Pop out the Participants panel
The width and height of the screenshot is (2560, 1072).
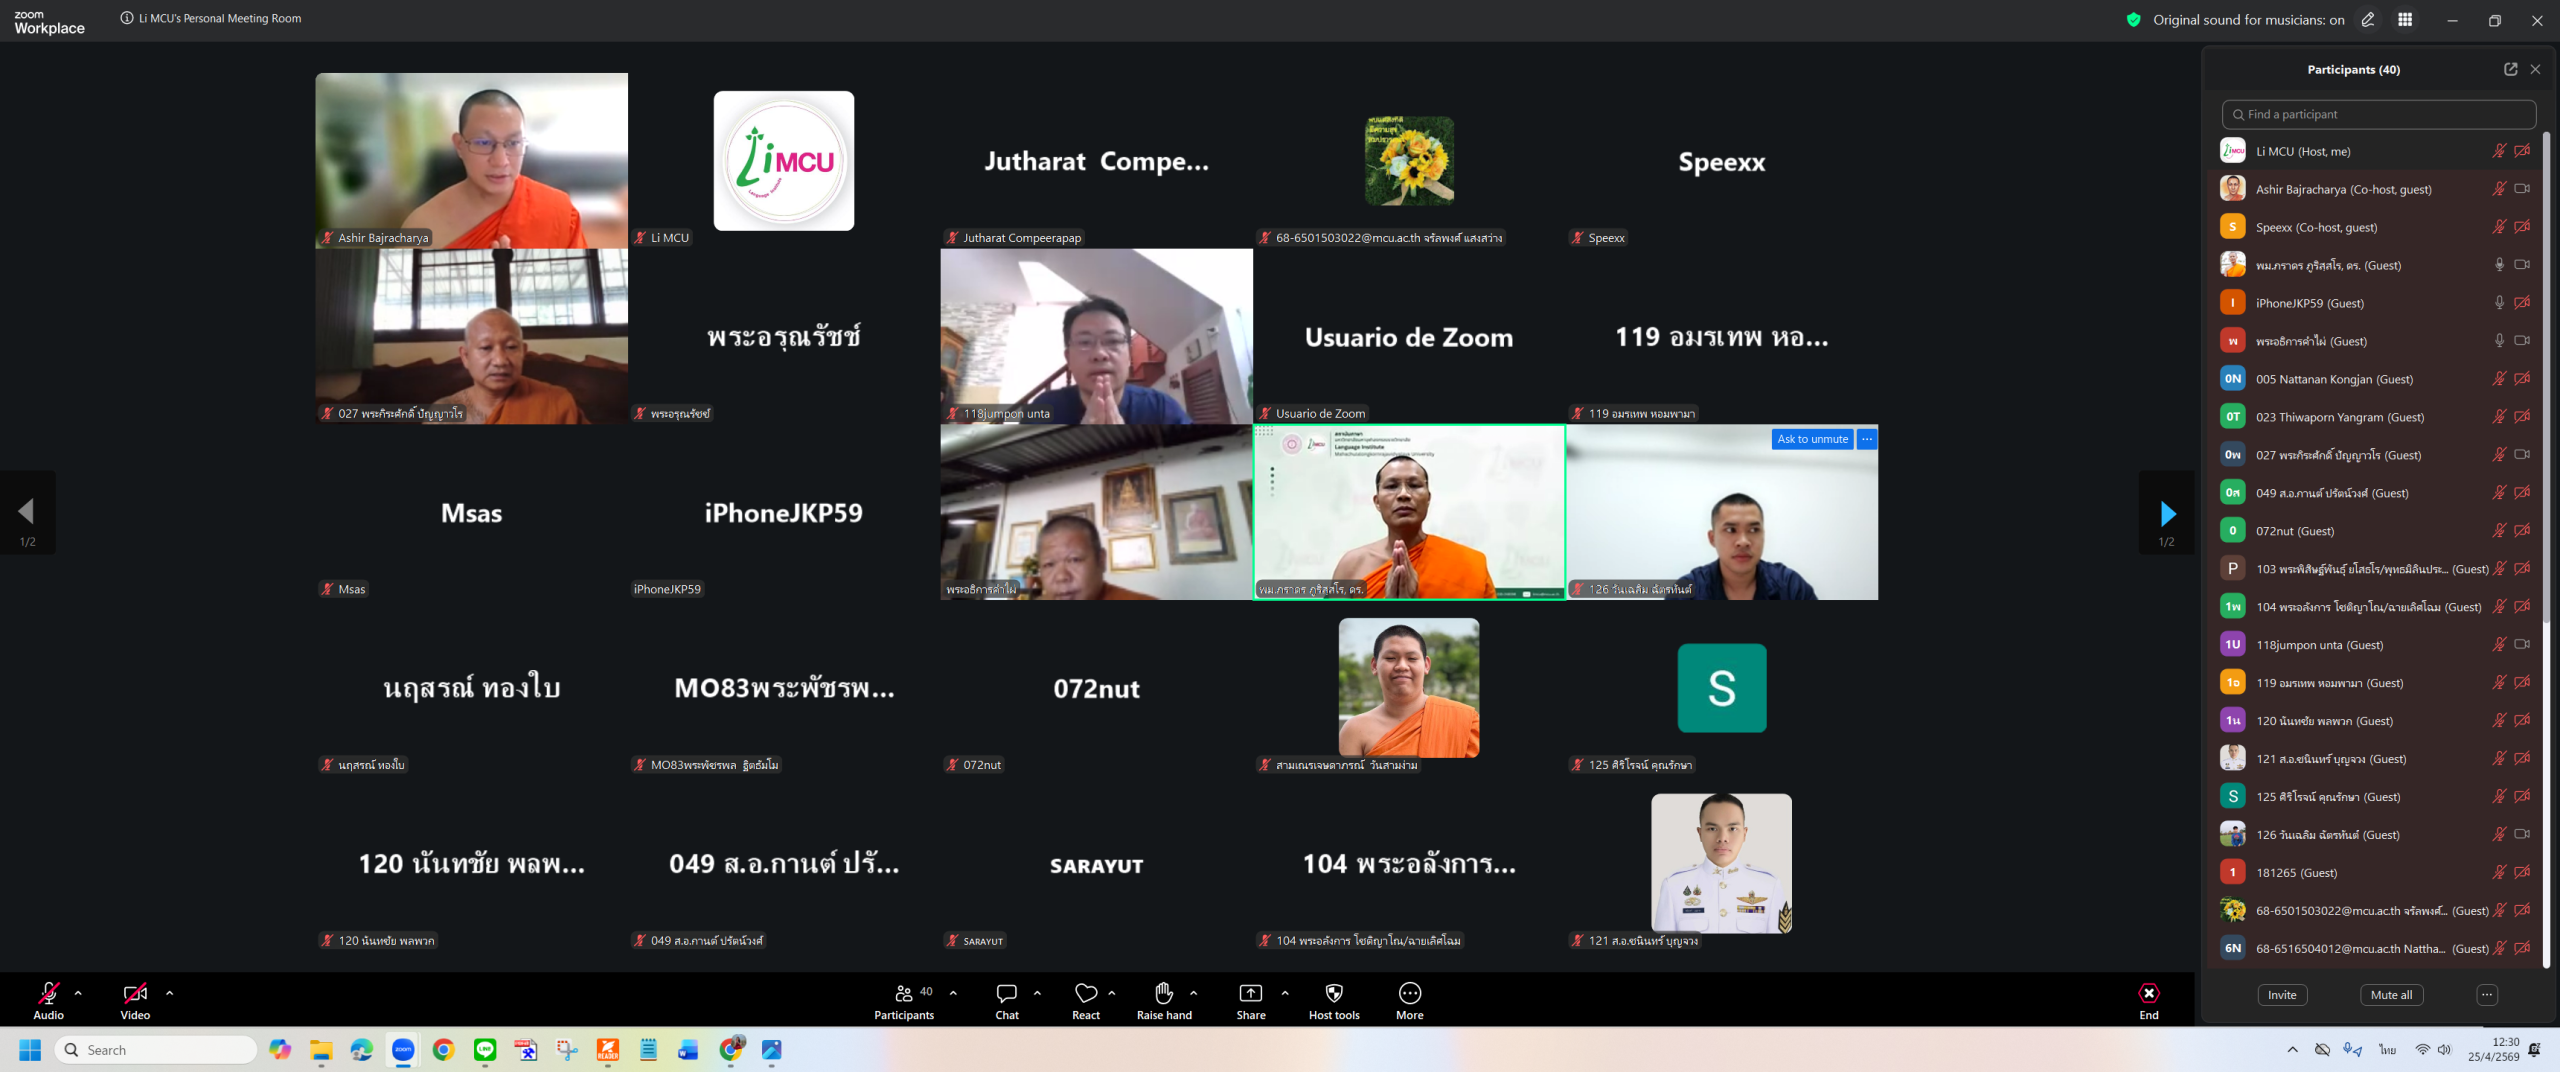tap(2510, 69)
